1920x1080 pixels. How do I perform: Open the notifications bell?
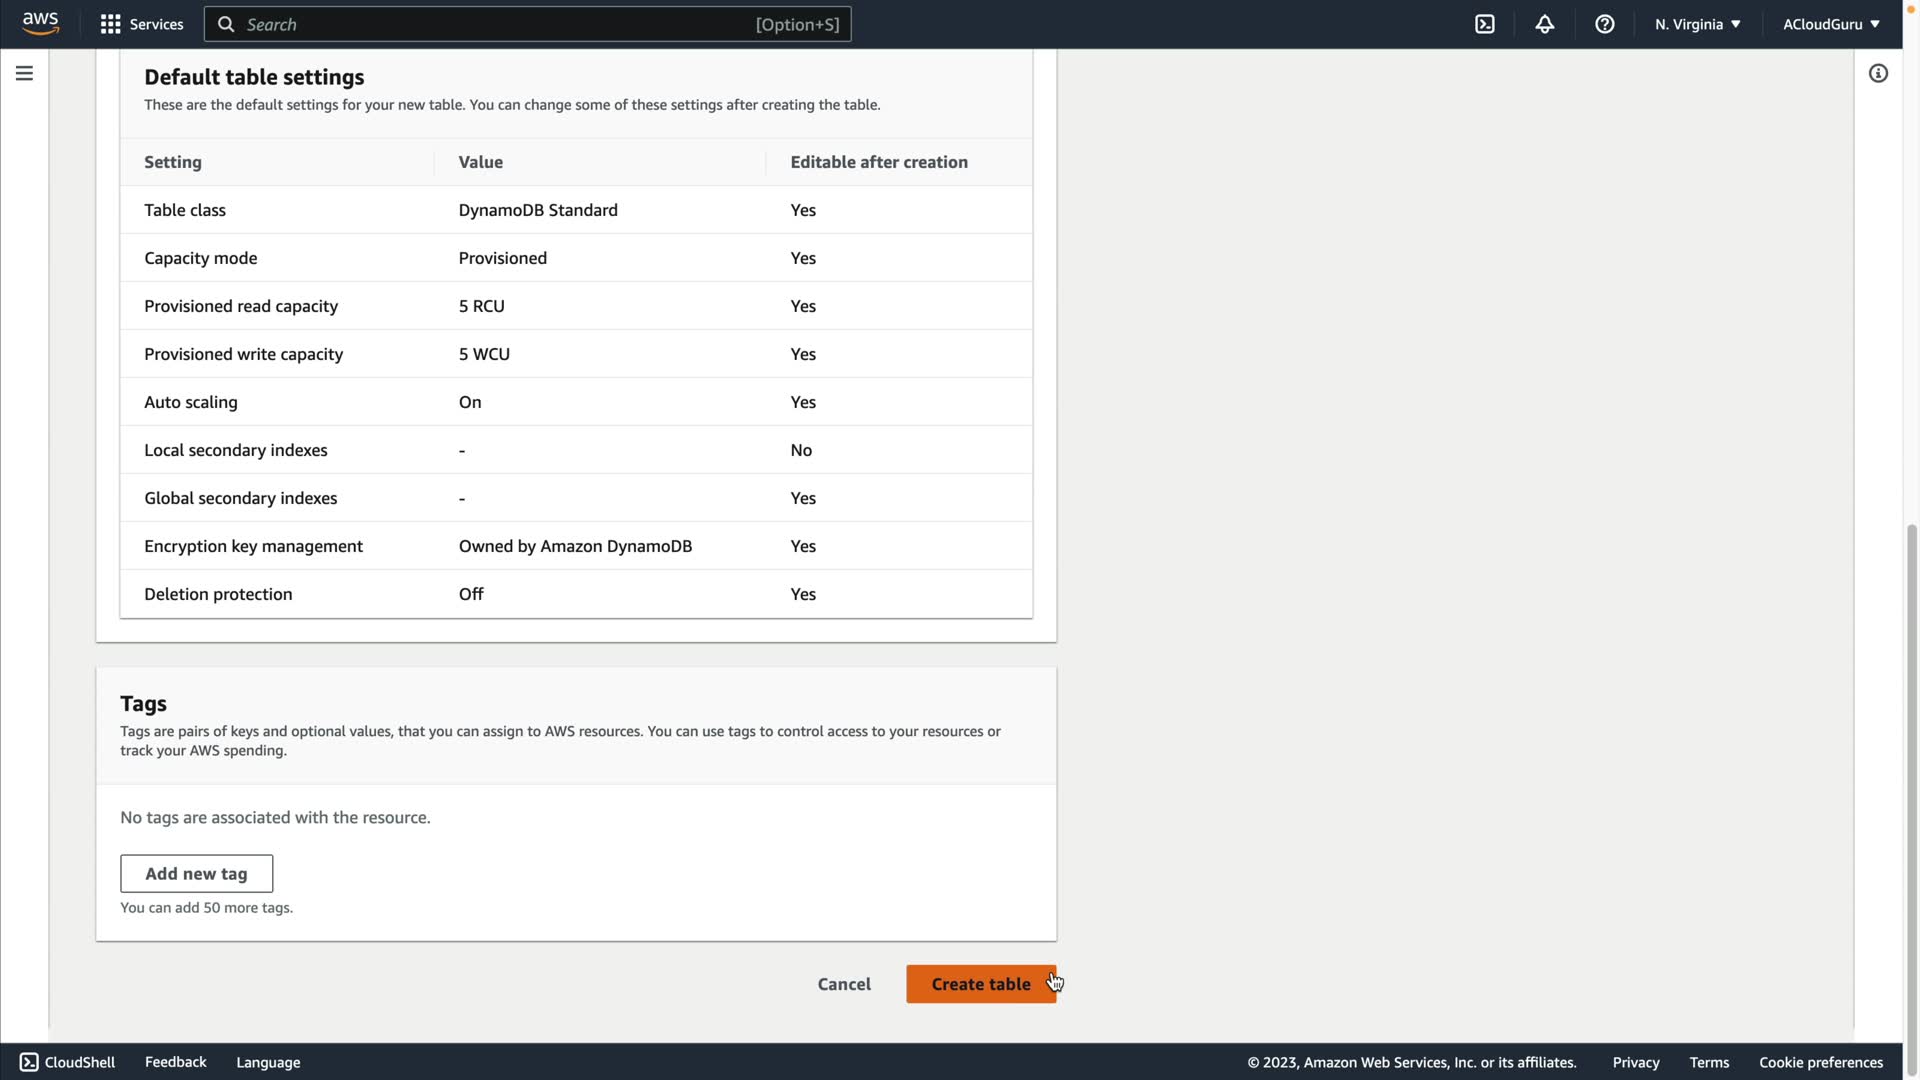pyautogui.click(x=1545, y=24)
